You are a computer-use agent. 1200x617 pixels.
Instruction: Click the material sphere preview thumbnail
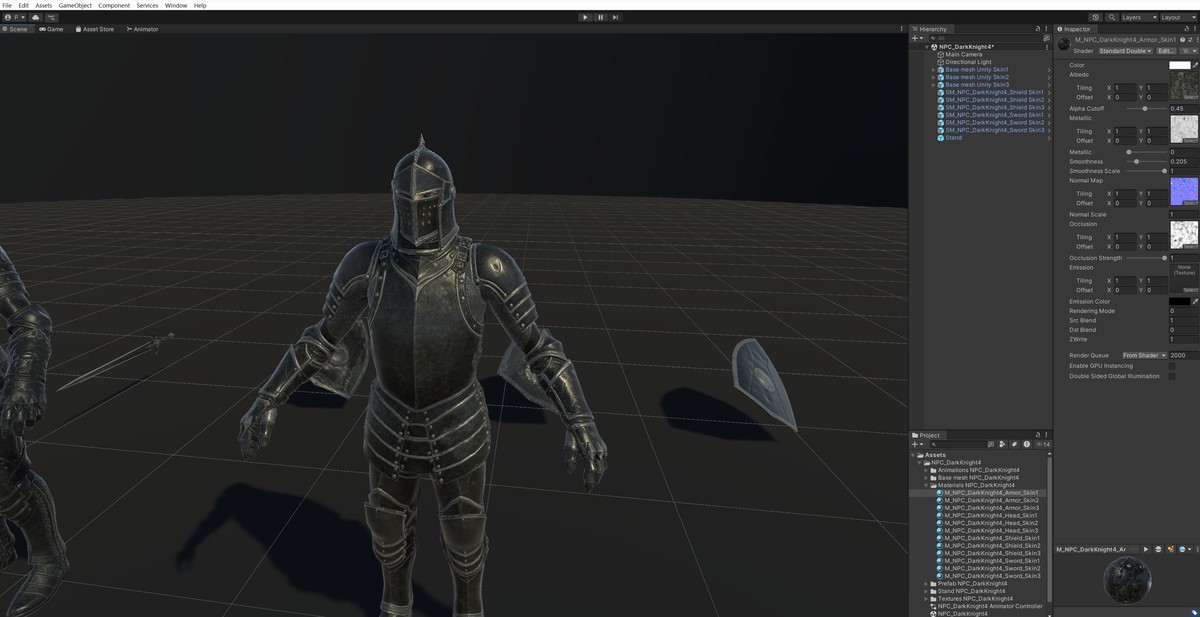(1127, 581)
